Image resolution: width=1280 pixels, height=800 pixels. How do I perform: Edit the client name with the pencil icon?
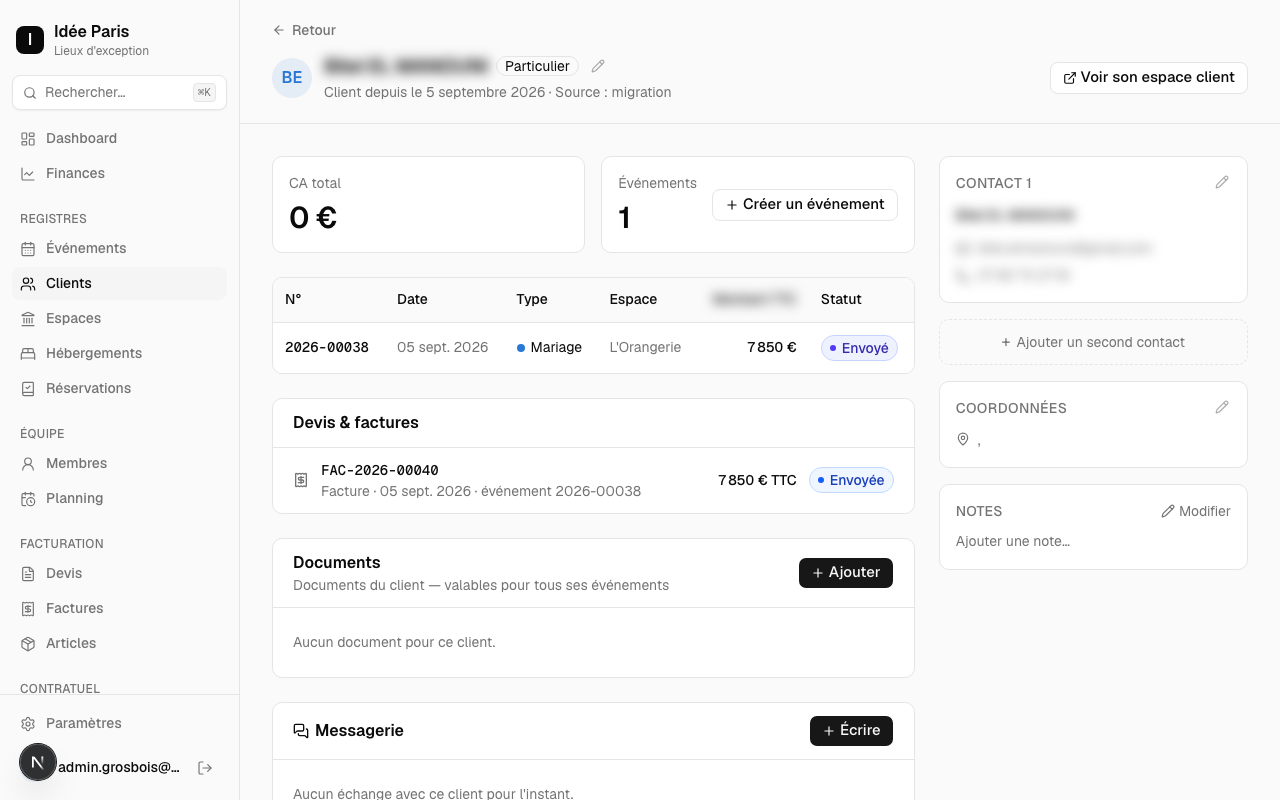coord(598,66)
